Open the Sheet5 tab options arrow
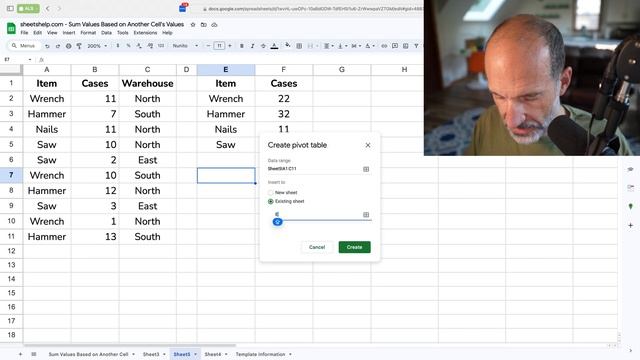This screenshot has width=640, height=360. (x=196, y=354)
